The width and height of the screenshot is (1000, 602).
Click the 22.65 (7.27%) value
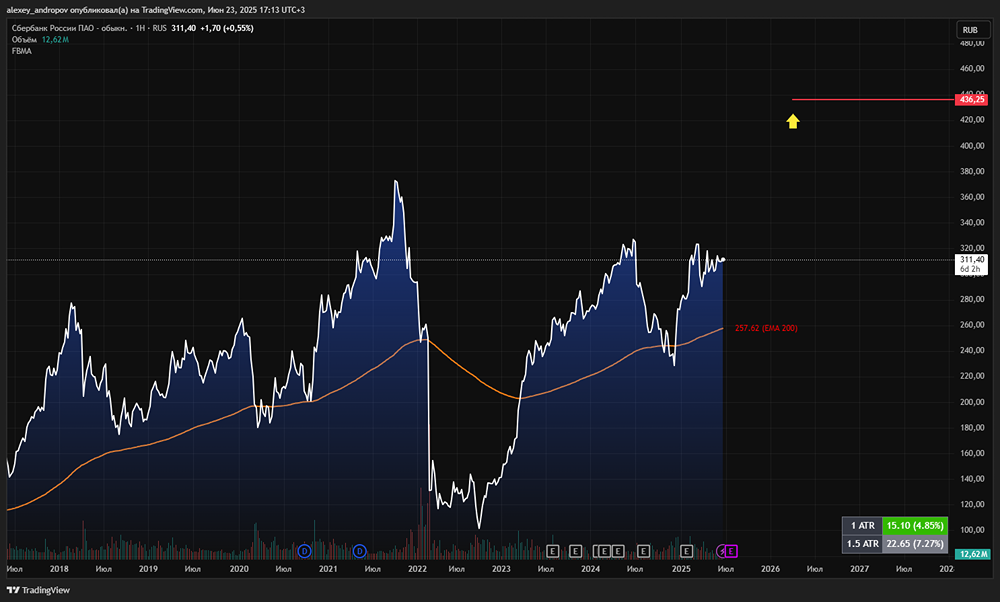[x=915, y=543]
